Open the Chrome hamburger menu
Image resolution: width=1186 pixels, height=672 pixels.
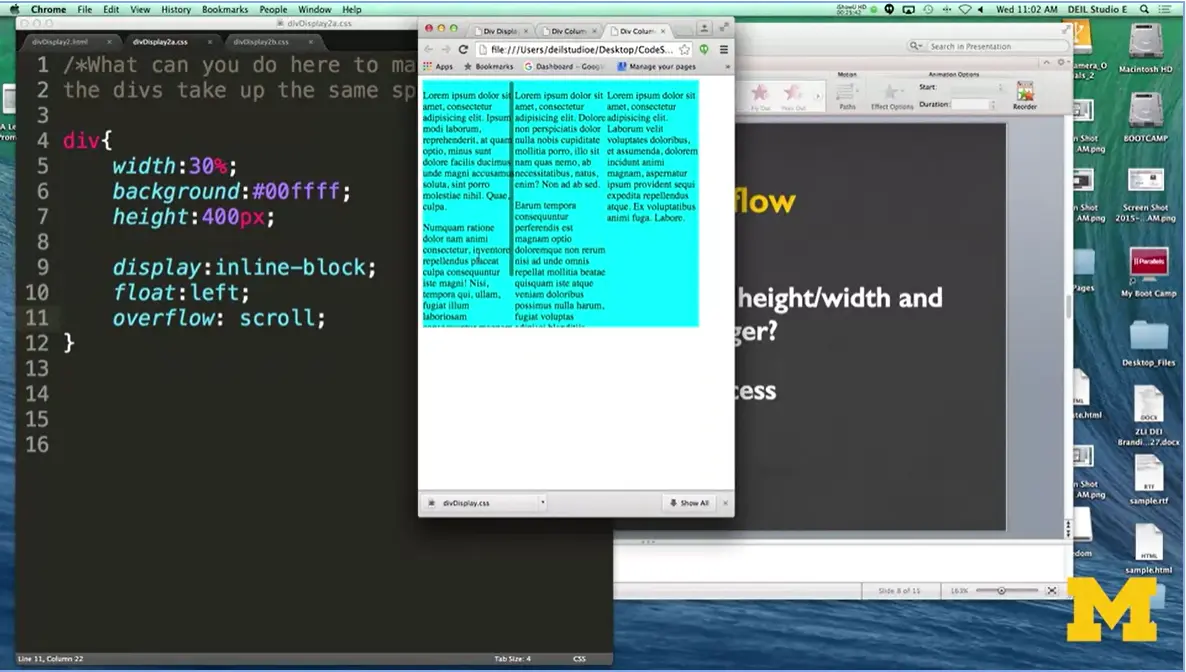[726, 48]
